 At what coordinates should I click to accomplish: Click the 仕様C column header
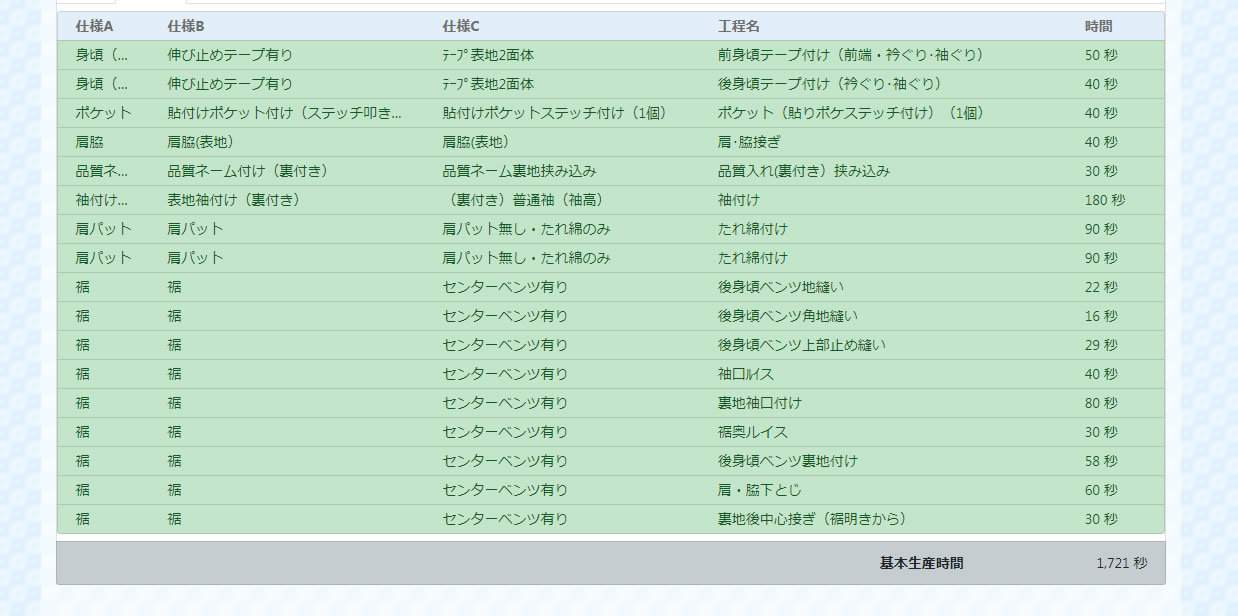pyautogui.click(x=461, y=26)
